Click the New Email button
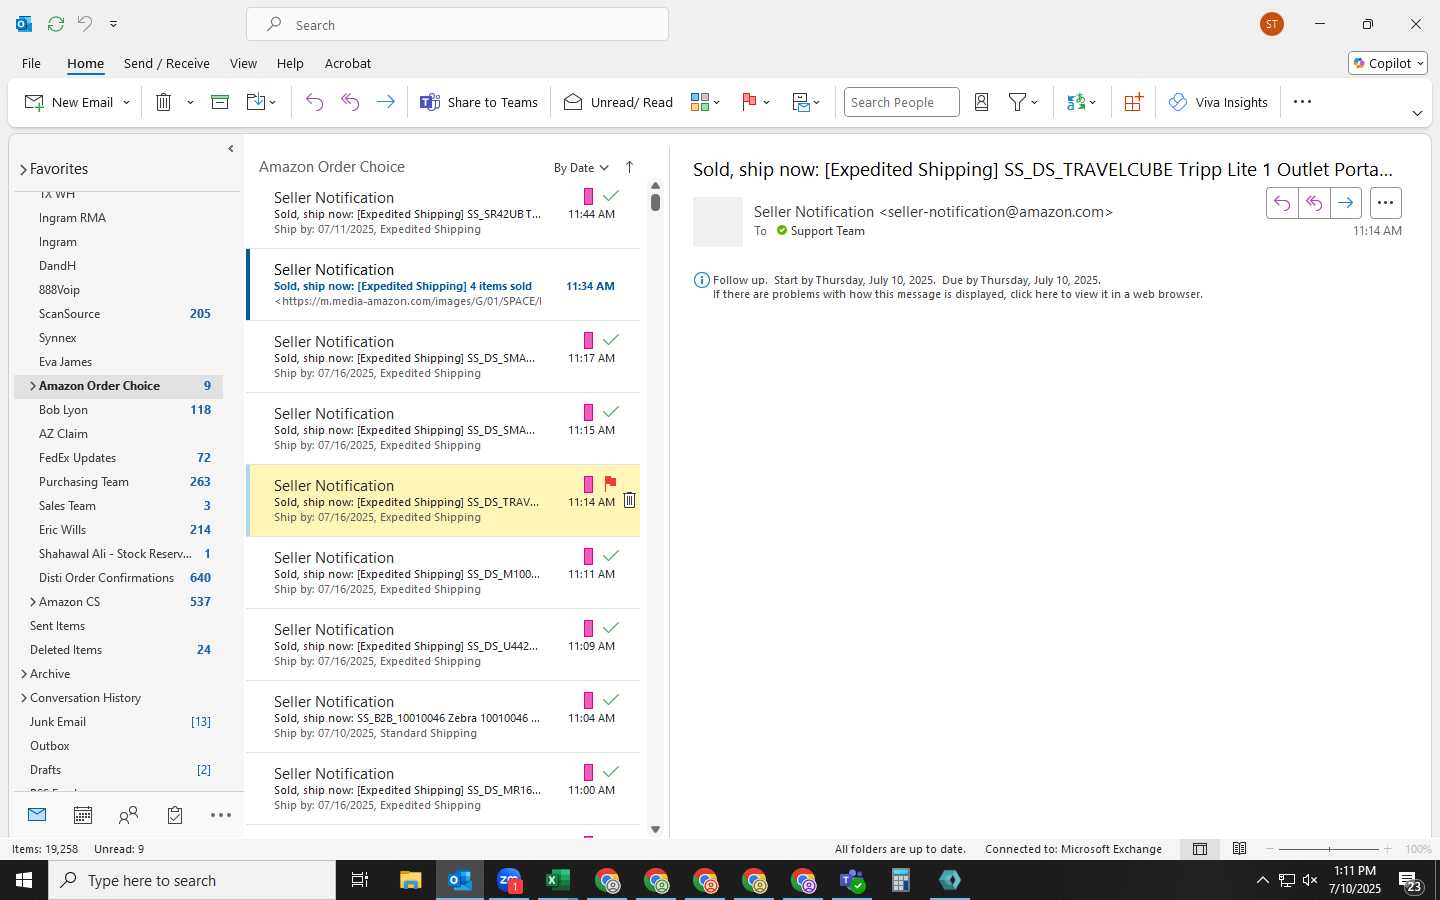This screenshot has width=1440, height=900. [68, 102]
